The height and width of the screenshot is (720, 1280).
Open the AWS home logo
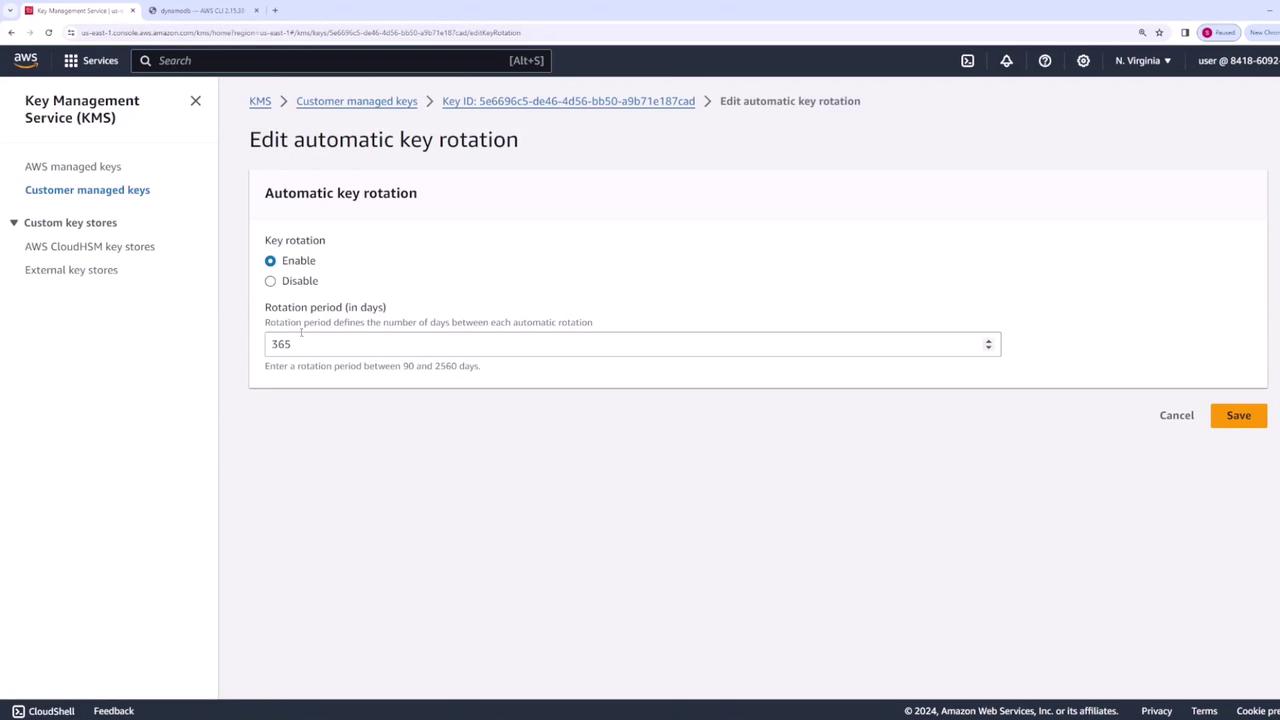click(26, 60)
